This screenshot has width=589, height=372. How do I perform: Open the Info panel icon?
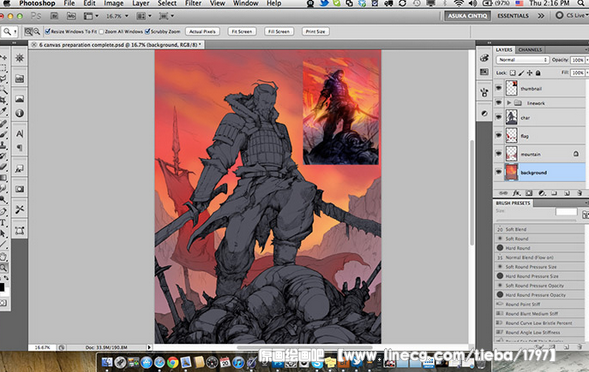pyautogui.click(x=20, y=113)
